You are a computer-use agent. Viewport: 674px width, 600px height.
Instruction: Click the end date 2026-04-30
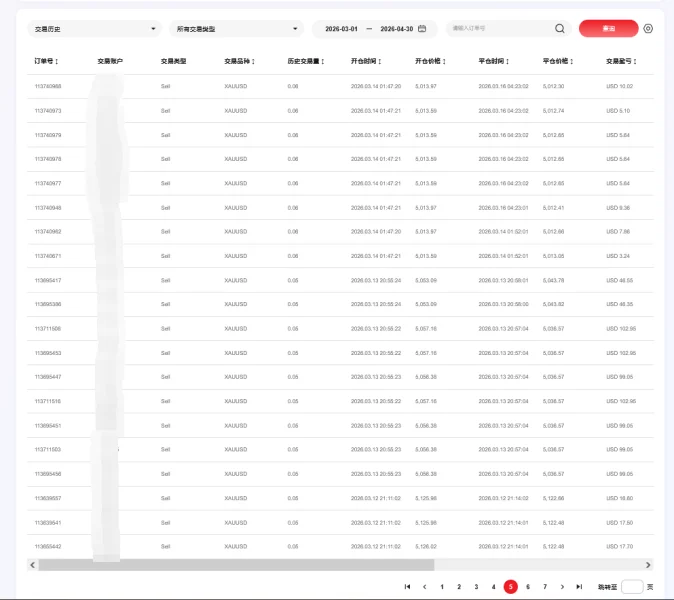point(397,29)
